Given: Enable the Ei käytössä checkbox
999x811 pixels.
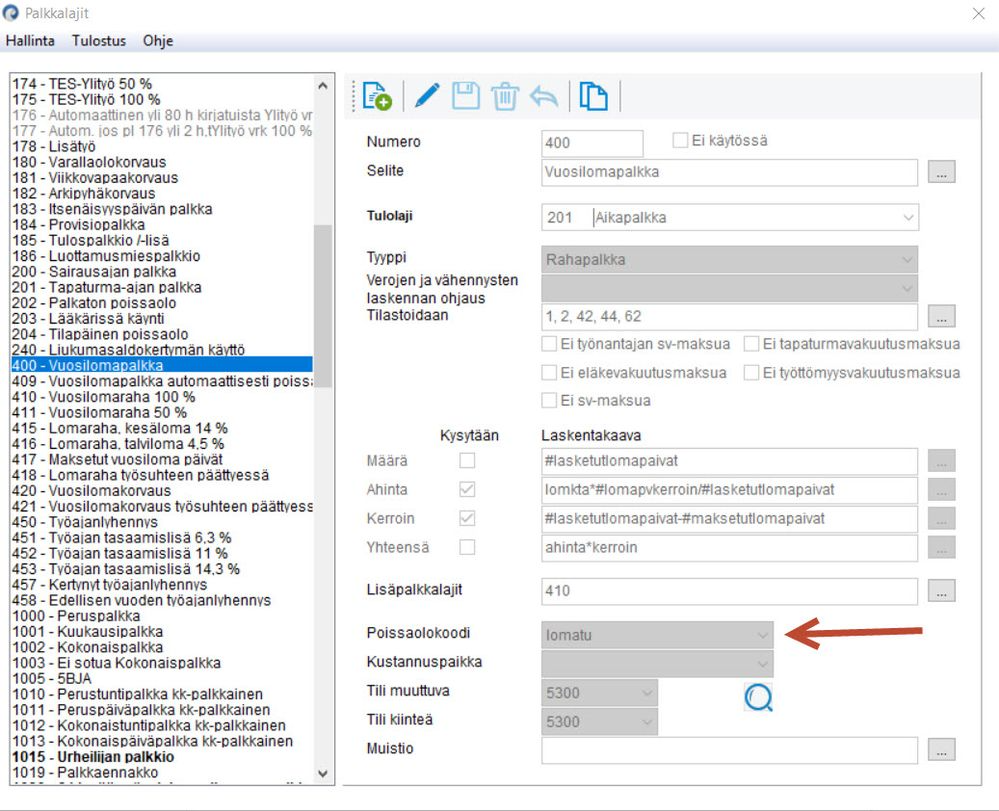Looking at the screenshot, I should pyautogui.click(x=680, y=140).
